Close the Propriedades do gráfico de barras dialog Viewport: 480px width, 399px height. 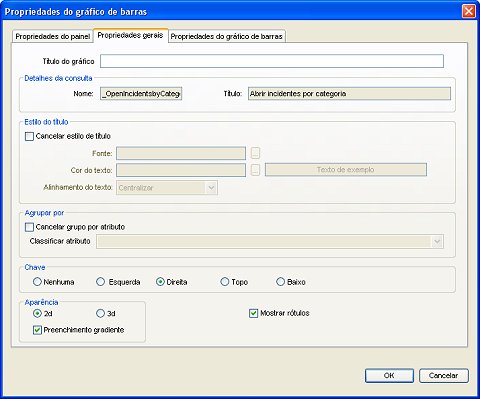point(469,11)
